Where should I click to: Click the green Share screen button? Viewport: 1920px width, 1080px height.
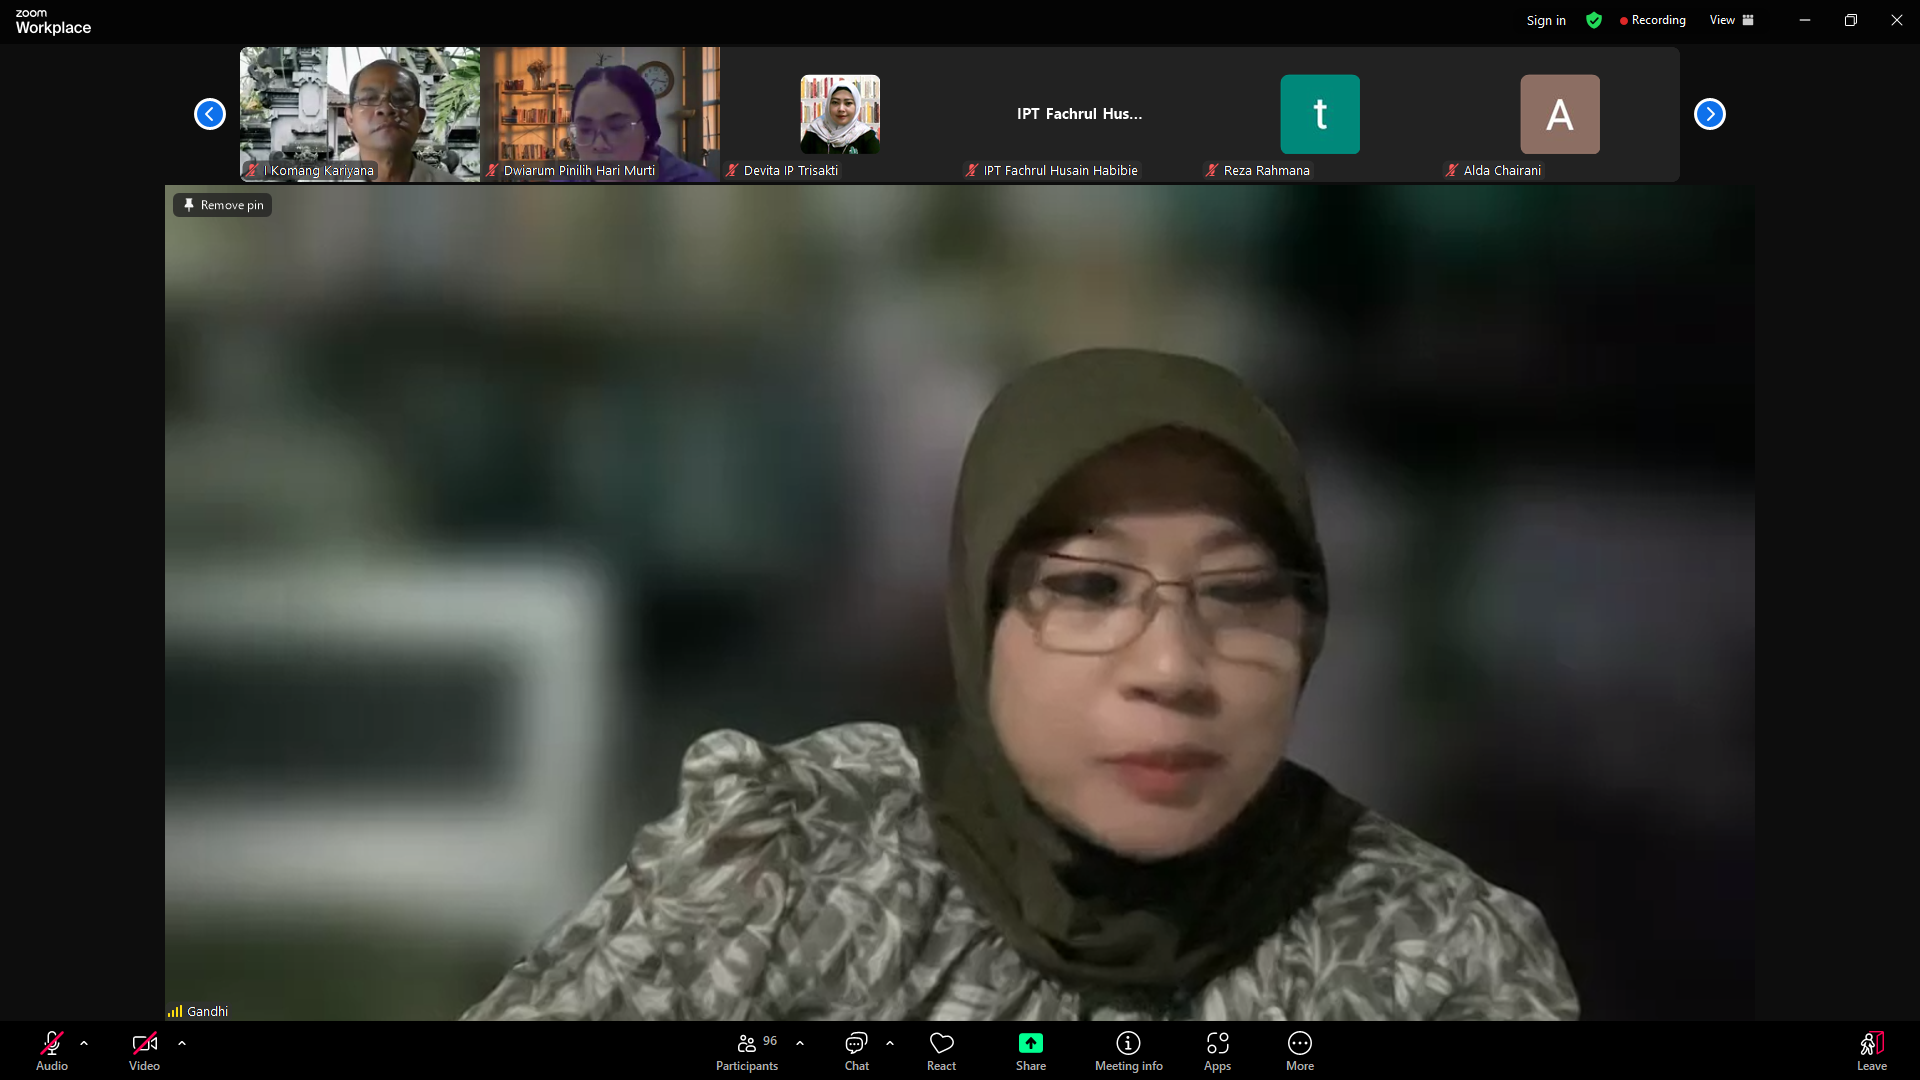click(1031, 1050)
